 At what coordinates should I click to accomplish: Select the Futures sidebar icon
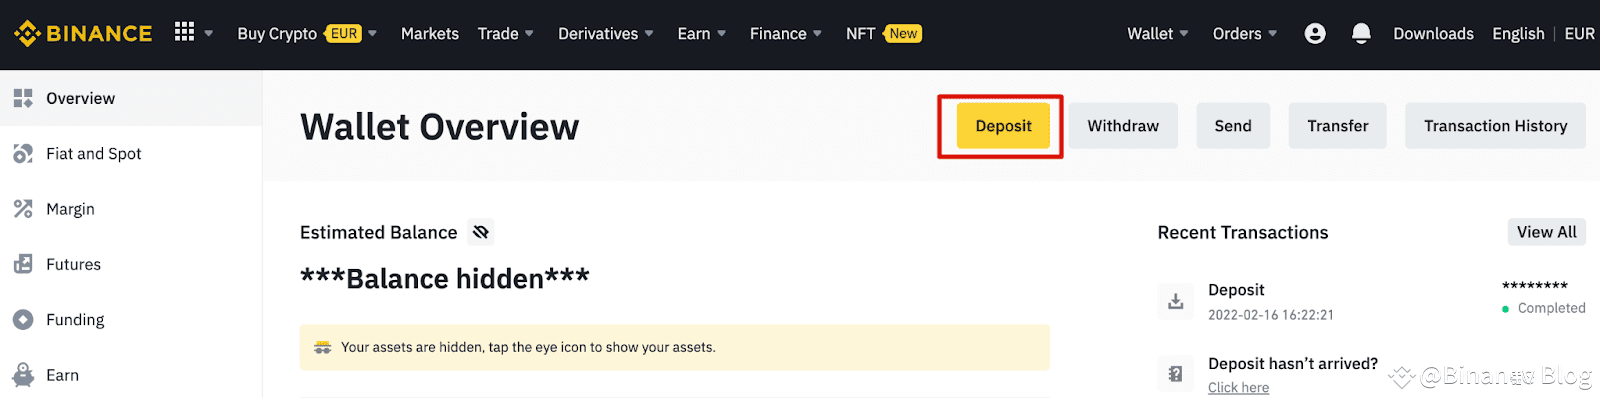click(23, 264)
